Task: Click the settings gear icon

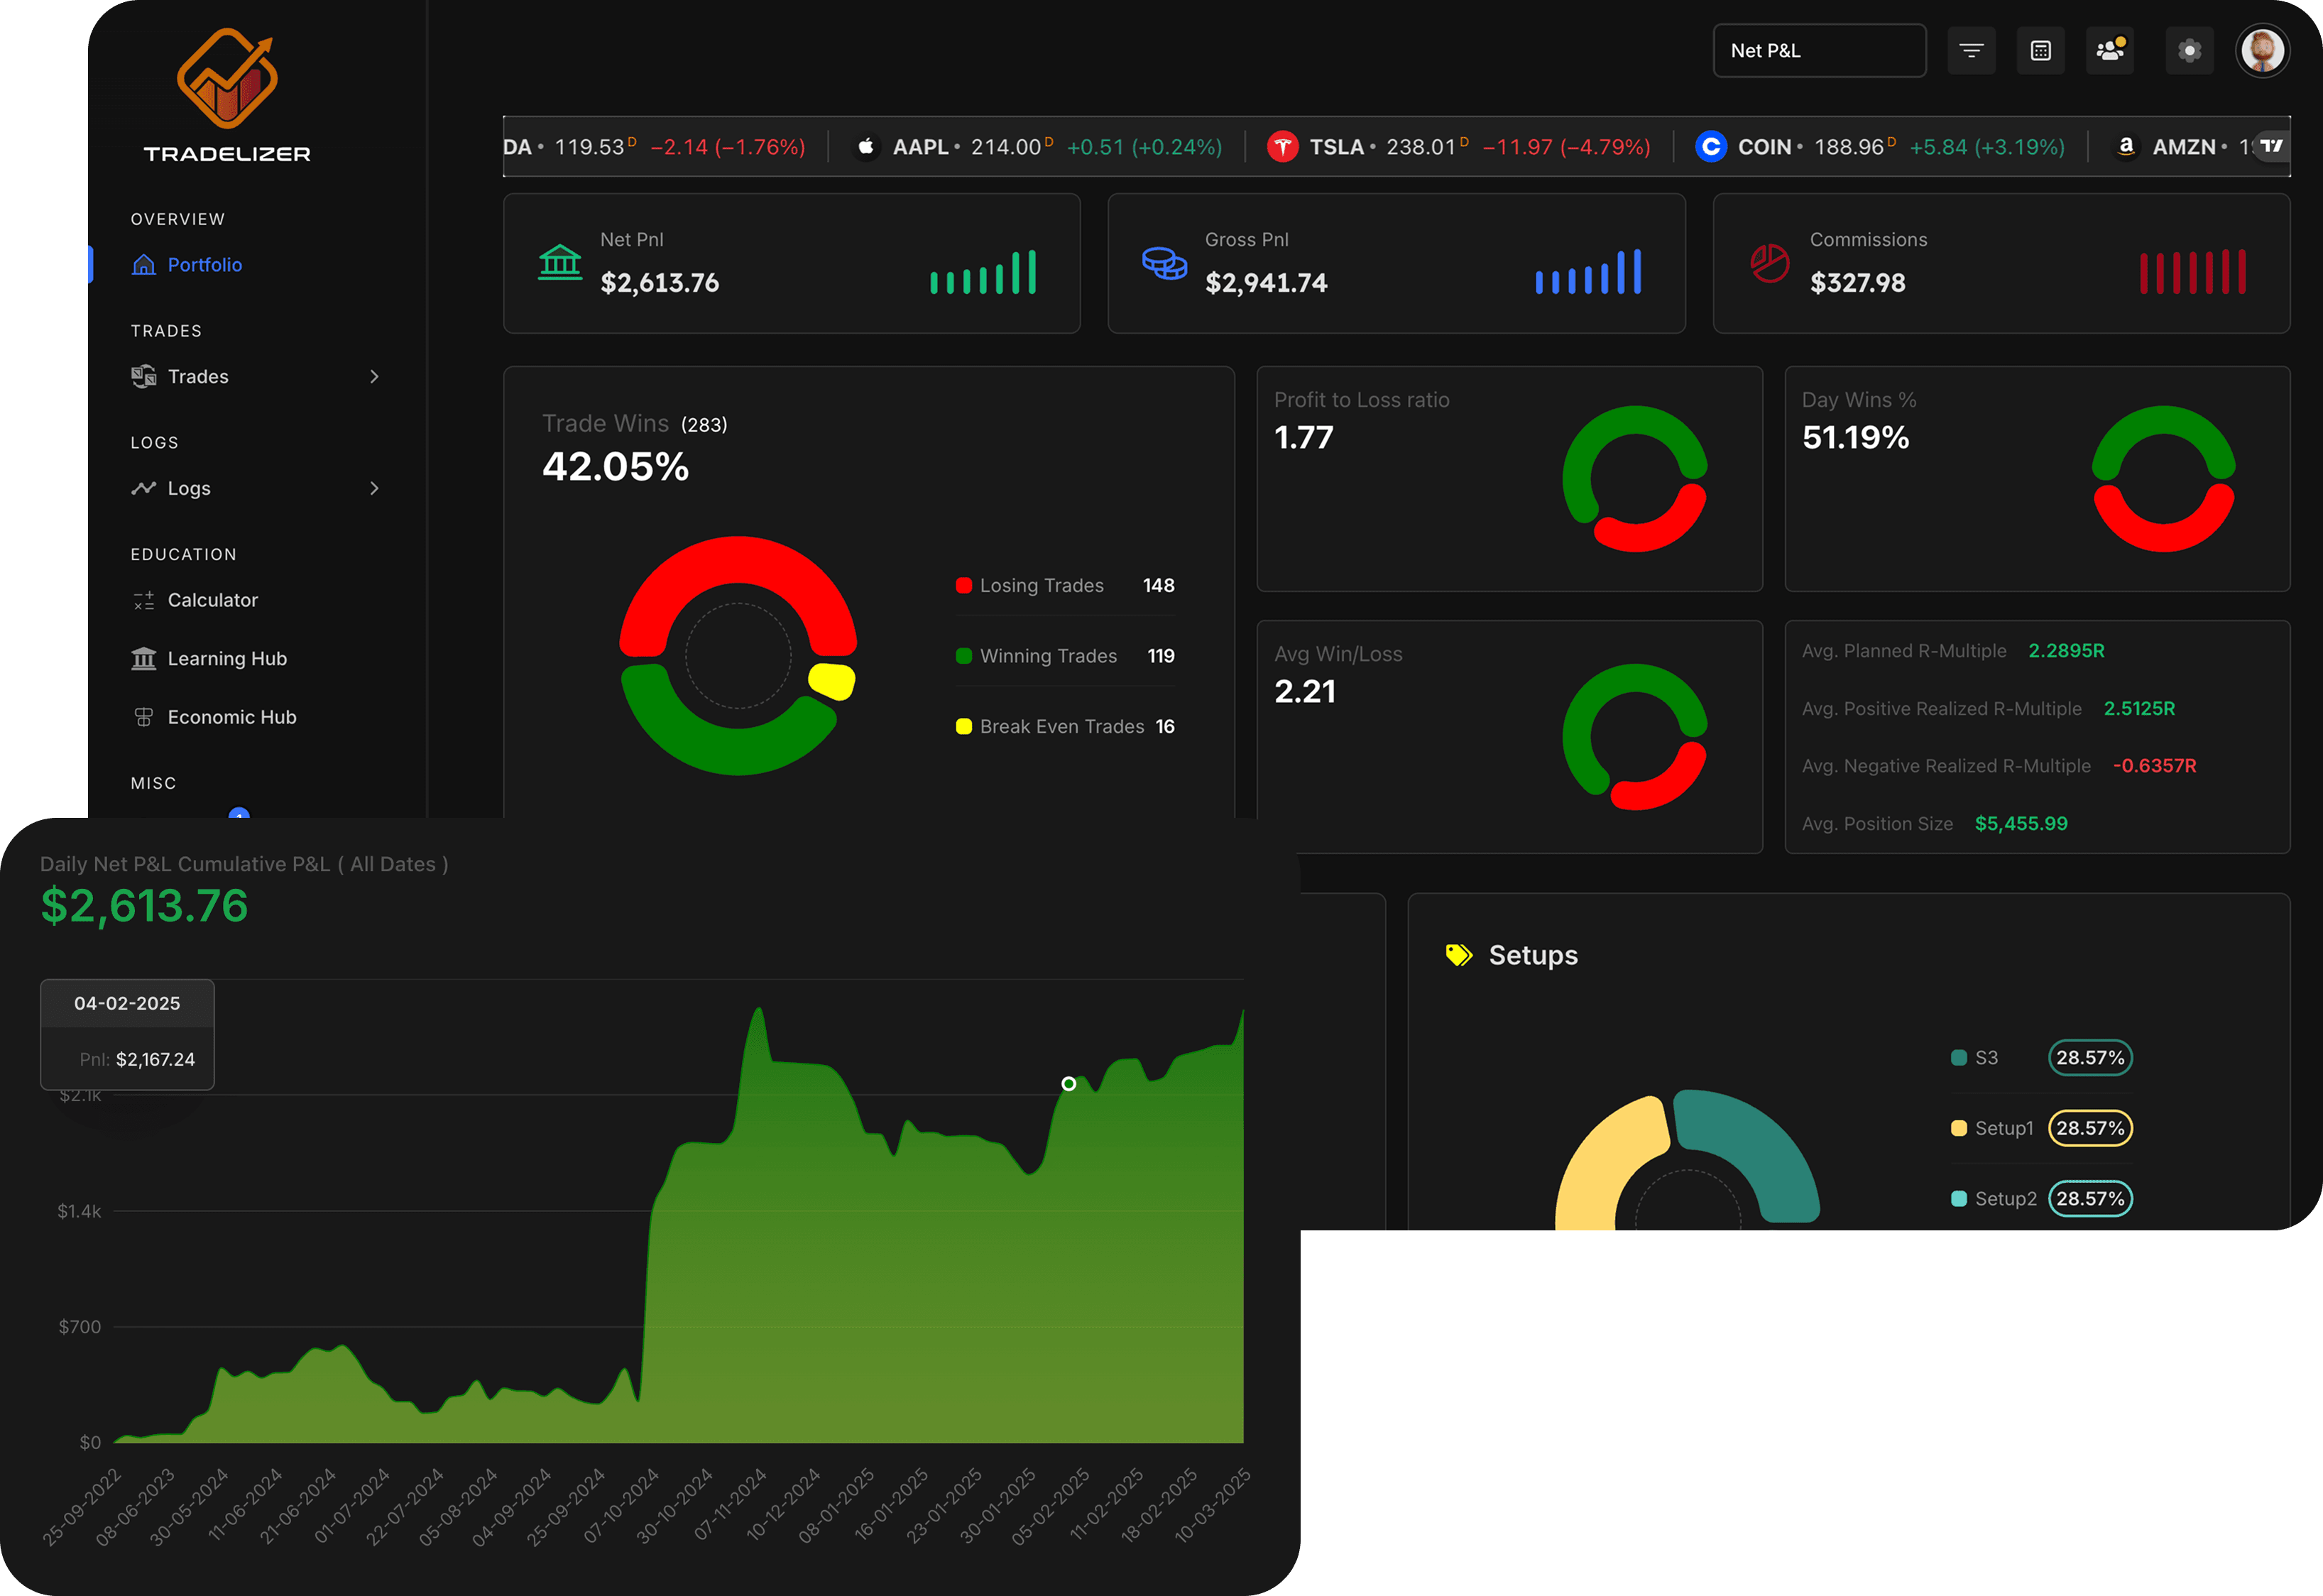Action: click(x=2189, y=51)
